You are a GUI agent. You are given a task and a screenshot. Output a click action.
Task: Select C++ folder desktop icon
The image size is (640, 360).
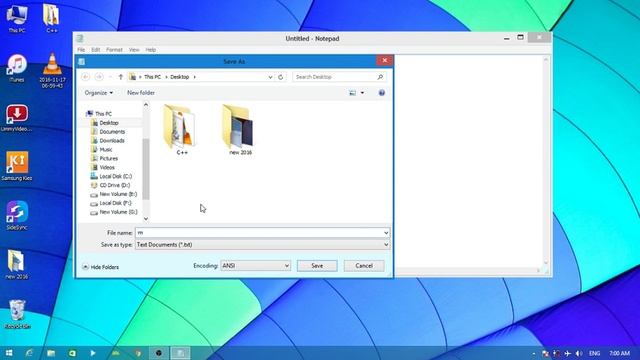pyautogui.click(x=51, y=19)
